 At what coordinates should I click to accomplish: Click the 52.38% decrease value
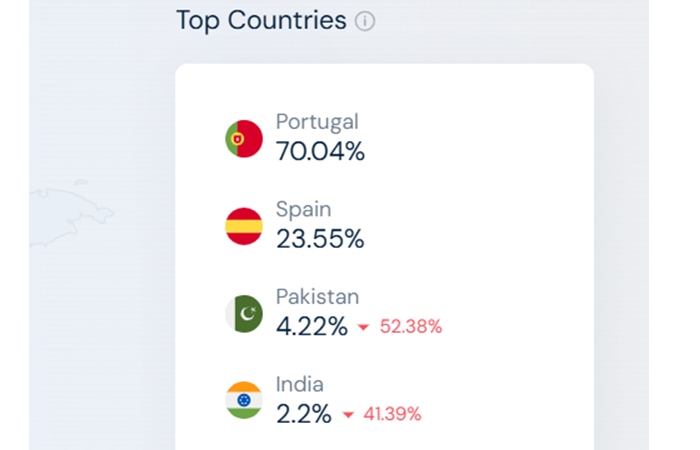point(411,326)
